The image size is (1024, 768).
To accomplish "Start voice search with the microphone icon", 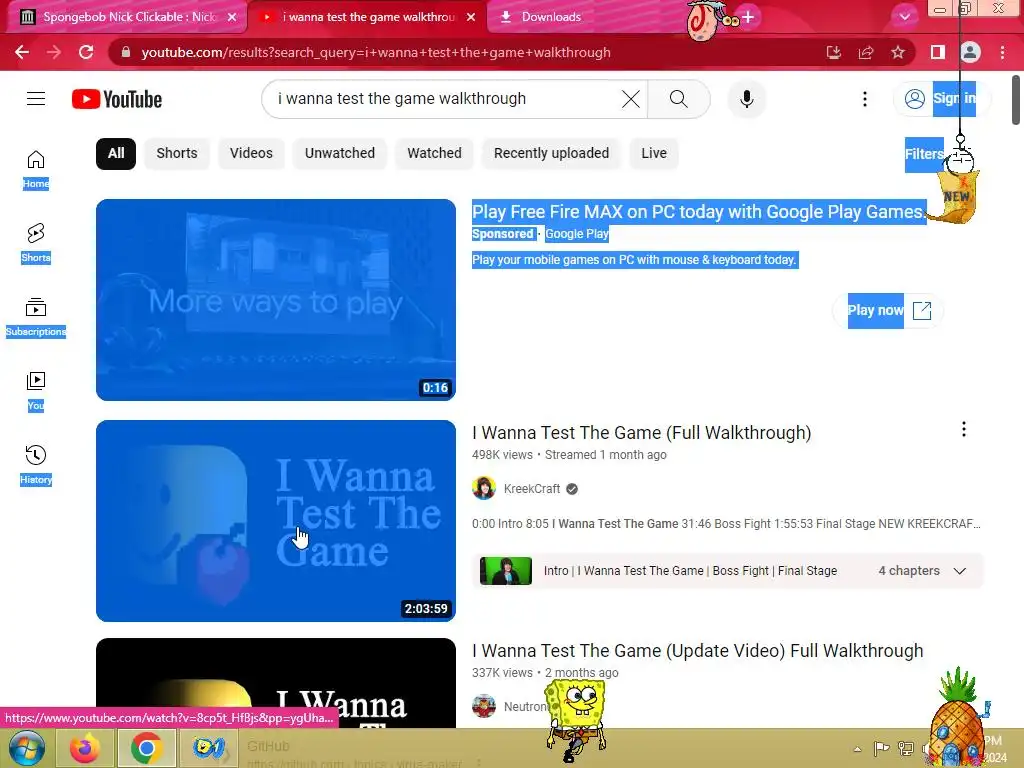I will [x=747, y=99].
